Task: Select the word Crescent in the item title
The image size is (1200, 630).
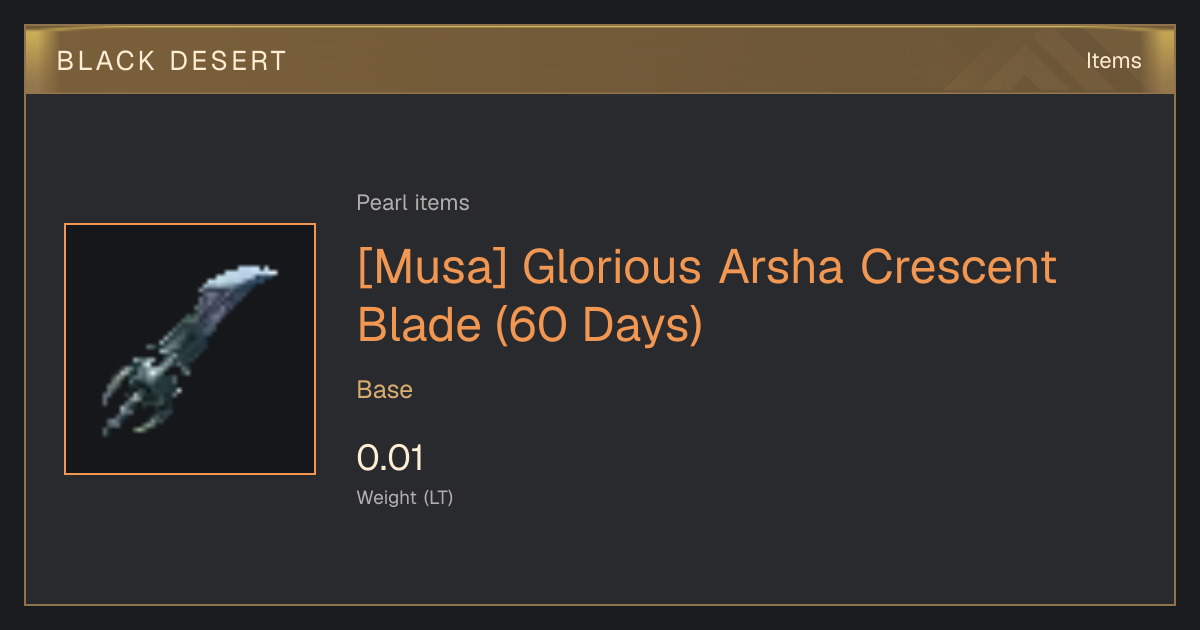Action: [959, 268]
